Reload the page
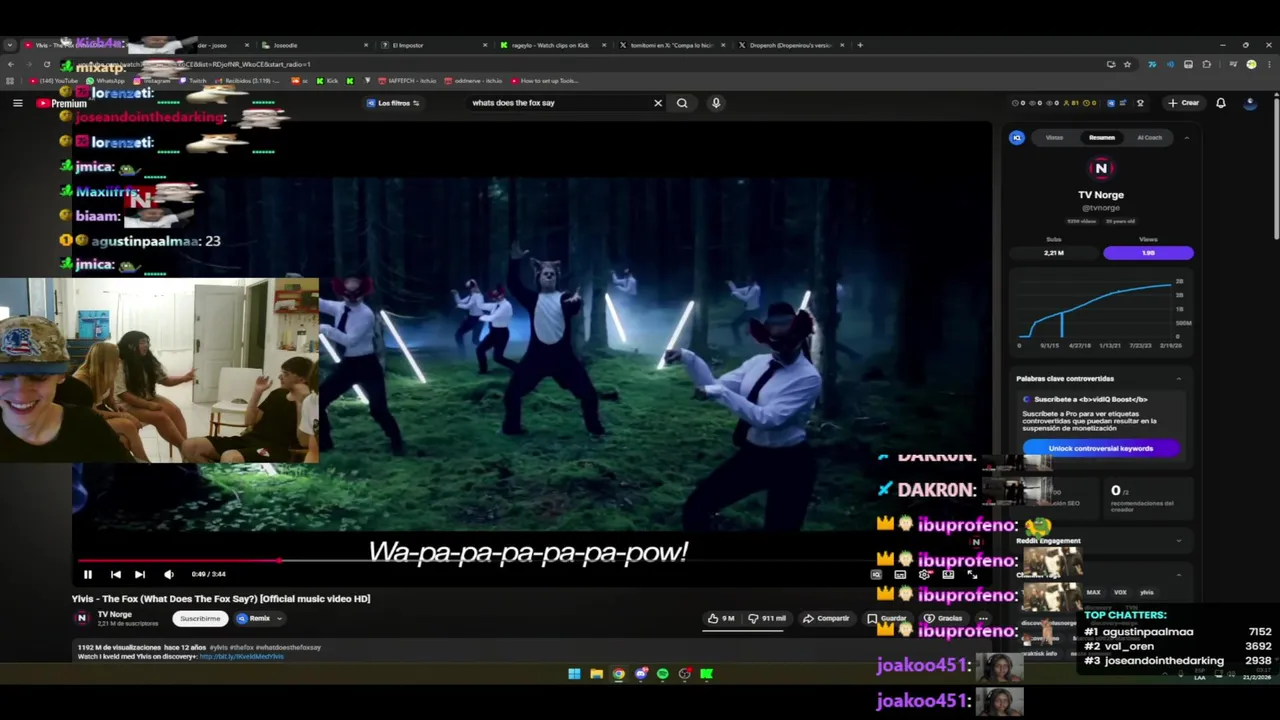Screen dimensions: 1280x720 tap(46, 64)
